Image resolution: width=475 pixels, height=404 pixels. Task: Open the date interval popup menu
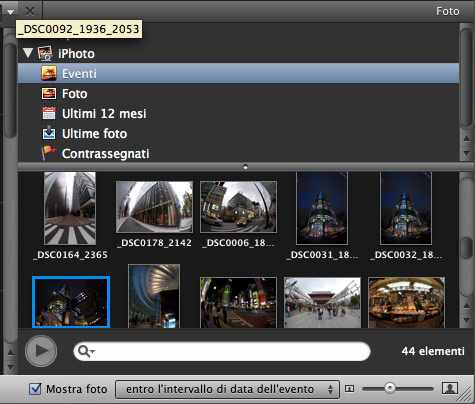point(227,389)
